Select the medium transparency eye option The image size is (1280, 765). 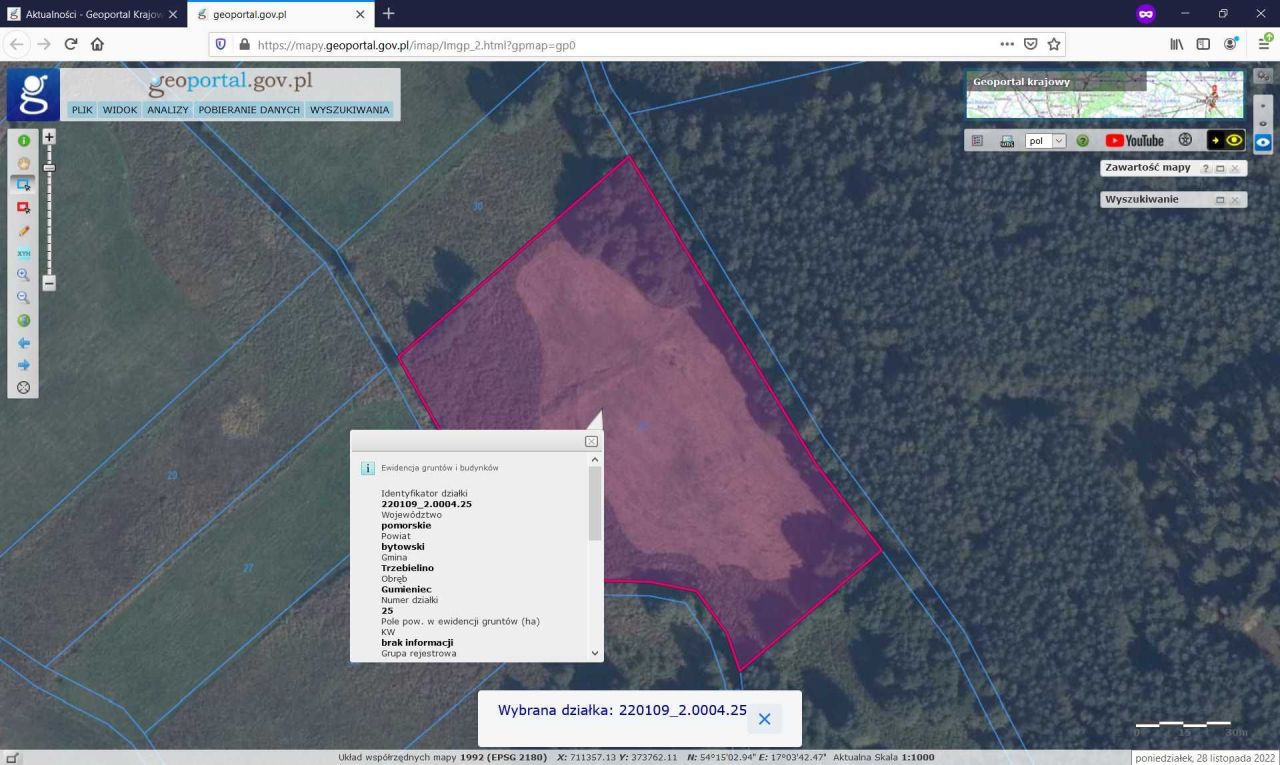[1264, 123]
